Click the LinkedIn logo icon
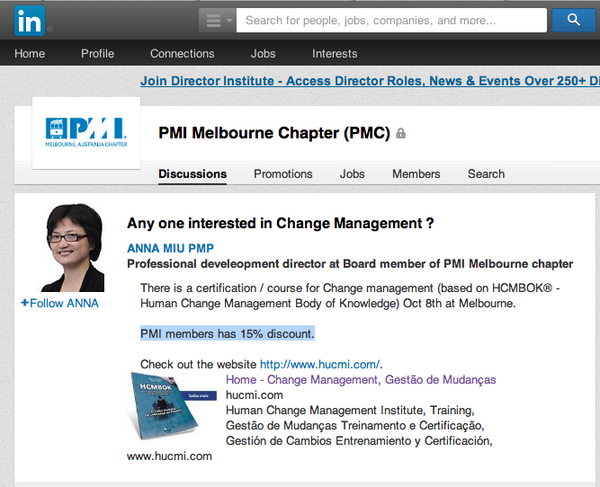 tap(29, 21)
